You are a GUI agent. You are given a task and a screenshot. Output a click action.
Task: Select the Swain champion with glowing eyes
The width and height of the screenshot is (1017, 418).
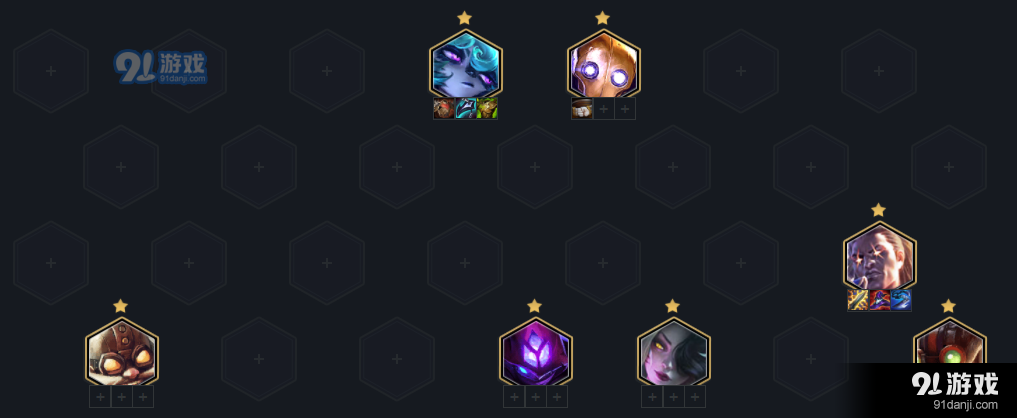(x=879, y=257)
